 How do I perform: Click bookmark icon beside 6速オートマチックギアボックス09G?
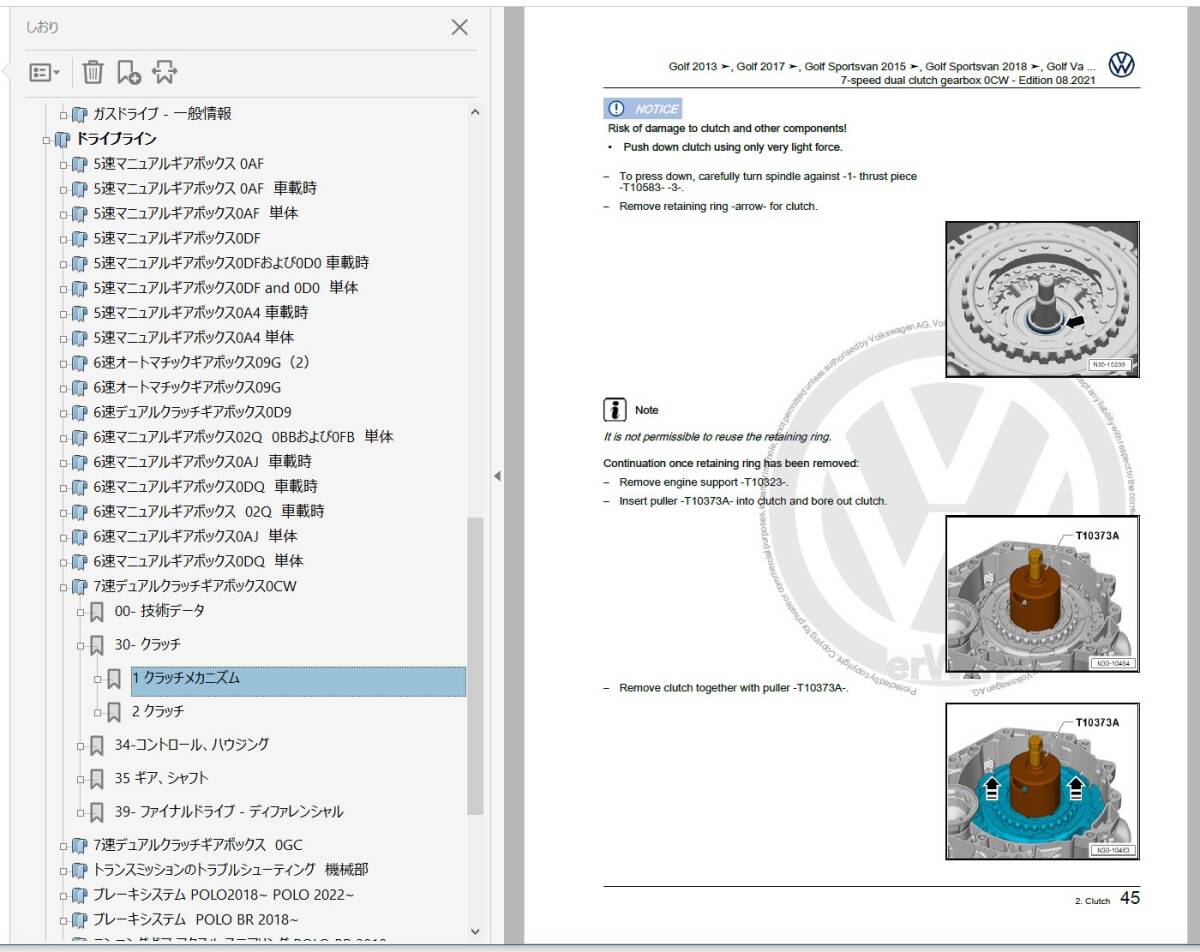(x=79, y=388)
